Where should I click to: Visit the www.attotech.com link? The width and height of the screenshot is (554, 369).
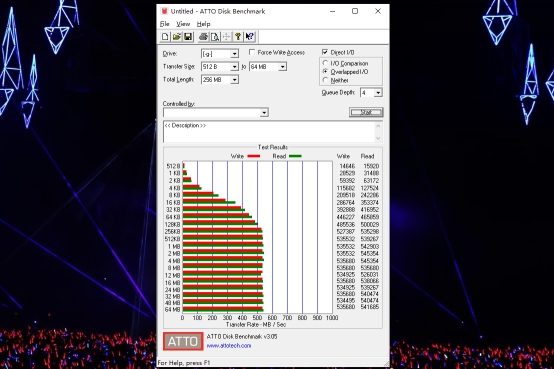click(x=229, y=346)
